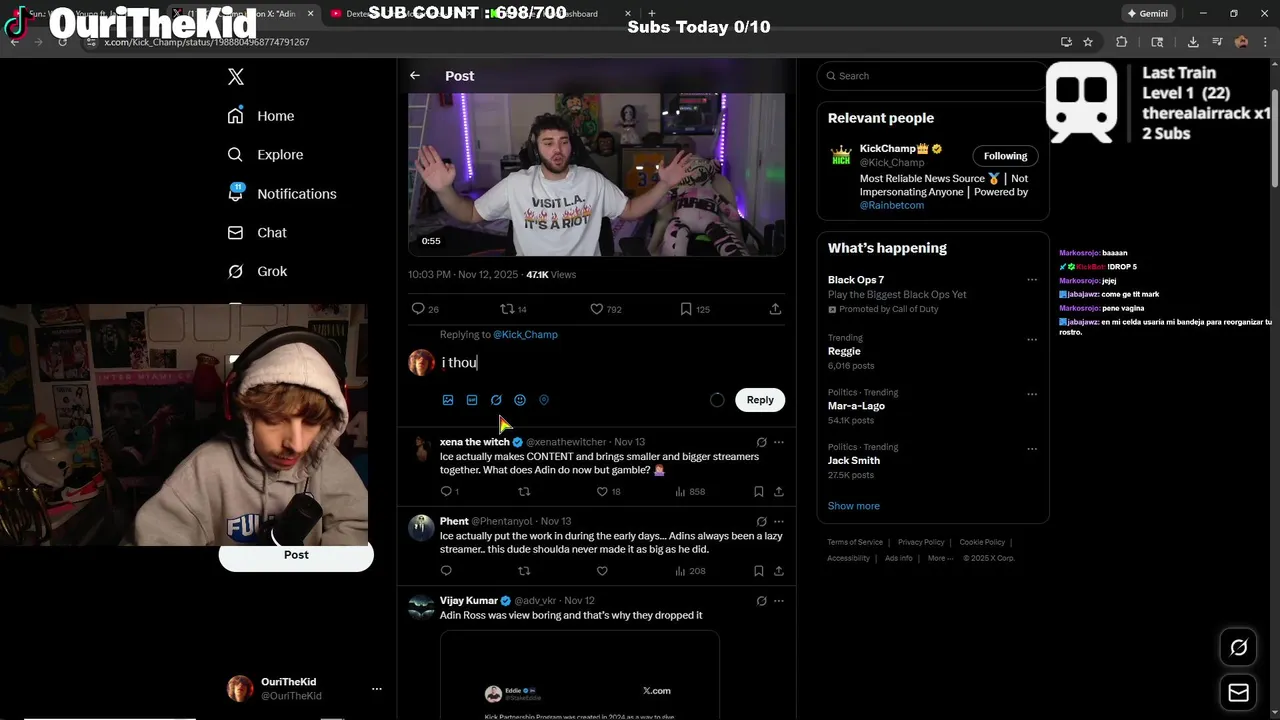Open the more menu on Phent's reply
Screen dimensions: 1280x720
pyautogui.click(x=779, y=521)
